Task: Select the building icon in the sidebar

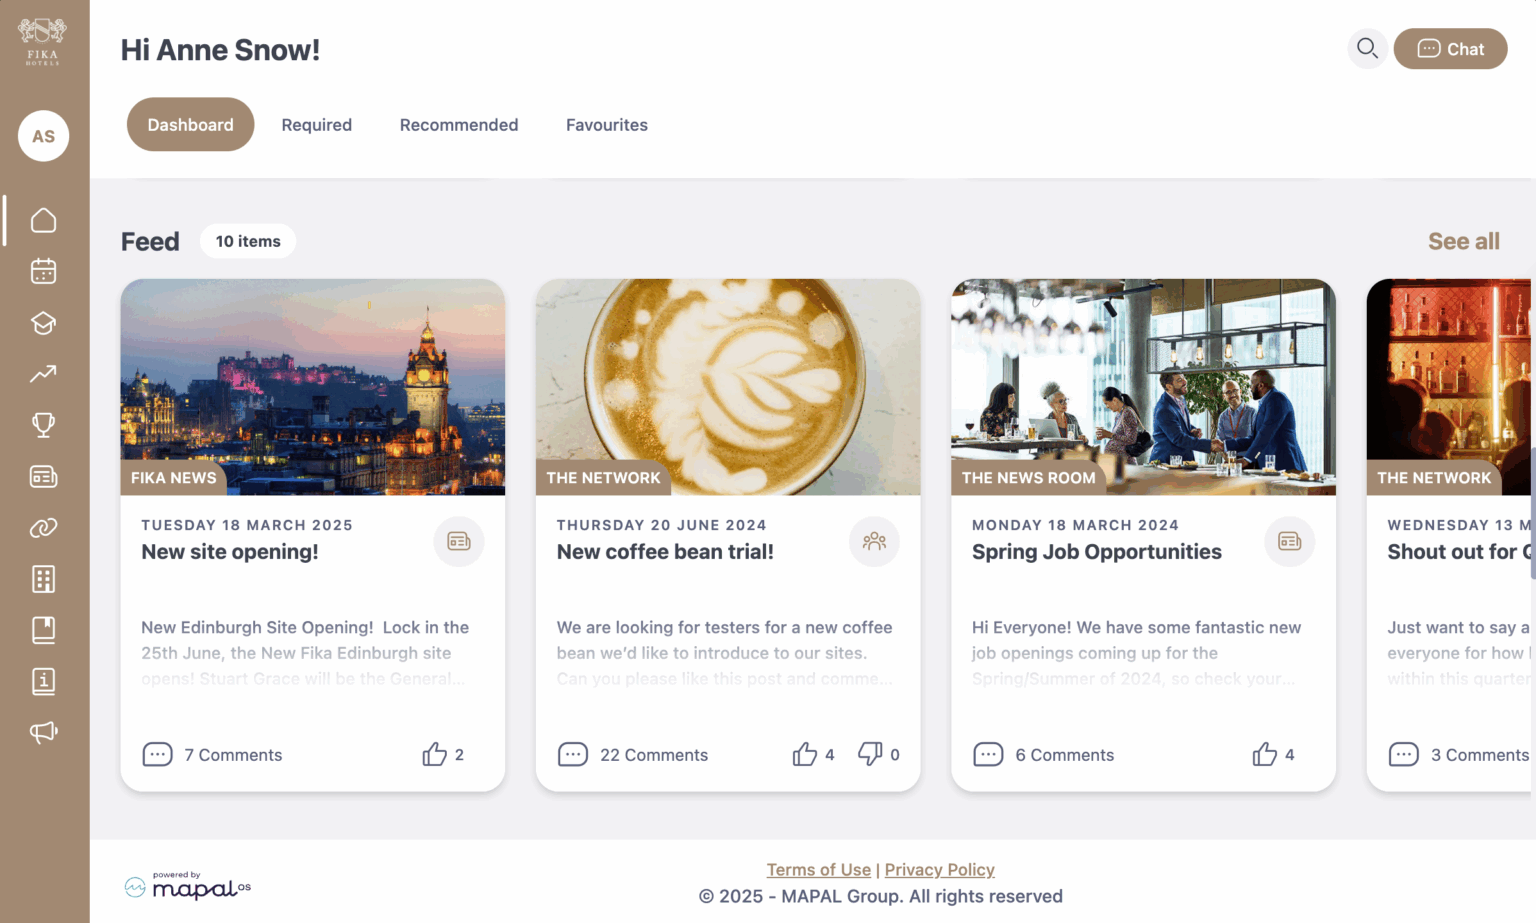Action: coord(43,579)
